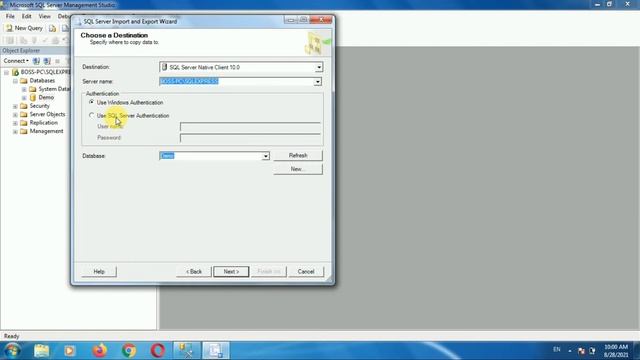Image resolution: width=640 pixels, height=360 pixels.
Task: Select the Replication folder icon
Action: pos(24,123)
